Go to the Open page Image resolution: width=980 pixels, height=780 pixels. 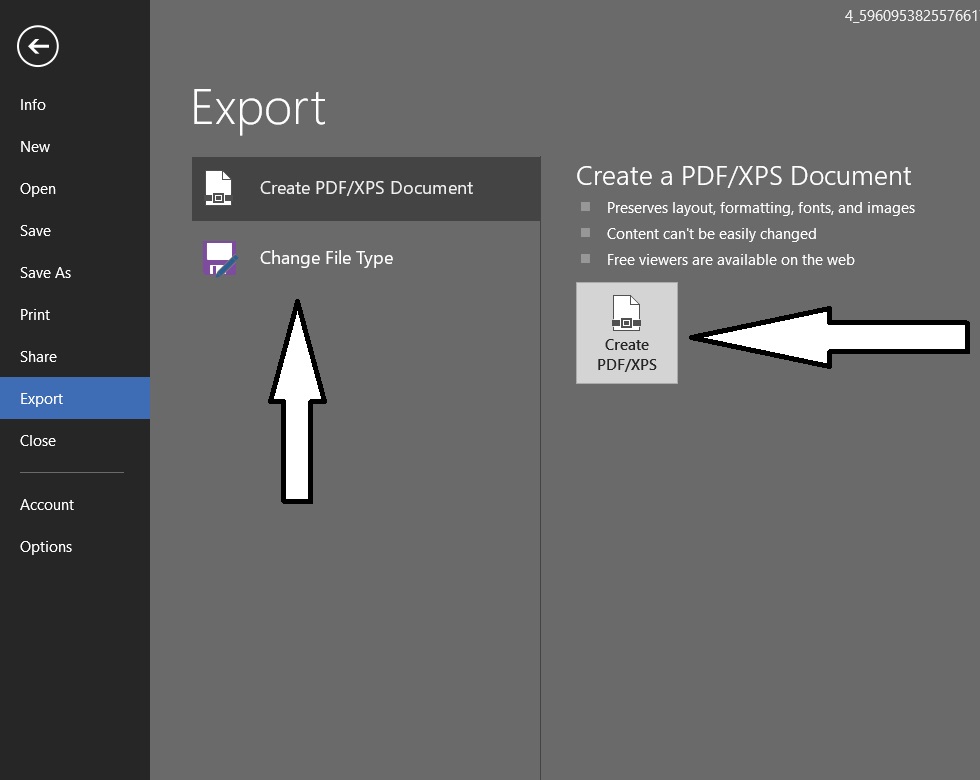pyautogui.click(x=38, y=189)
